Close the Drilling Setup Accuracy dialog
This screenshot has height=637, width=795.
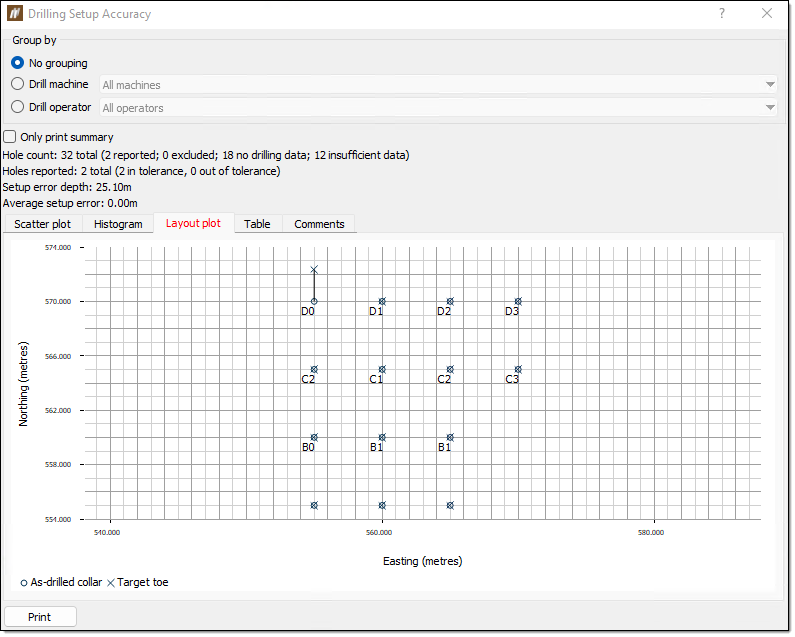click(x=767, y=13)
